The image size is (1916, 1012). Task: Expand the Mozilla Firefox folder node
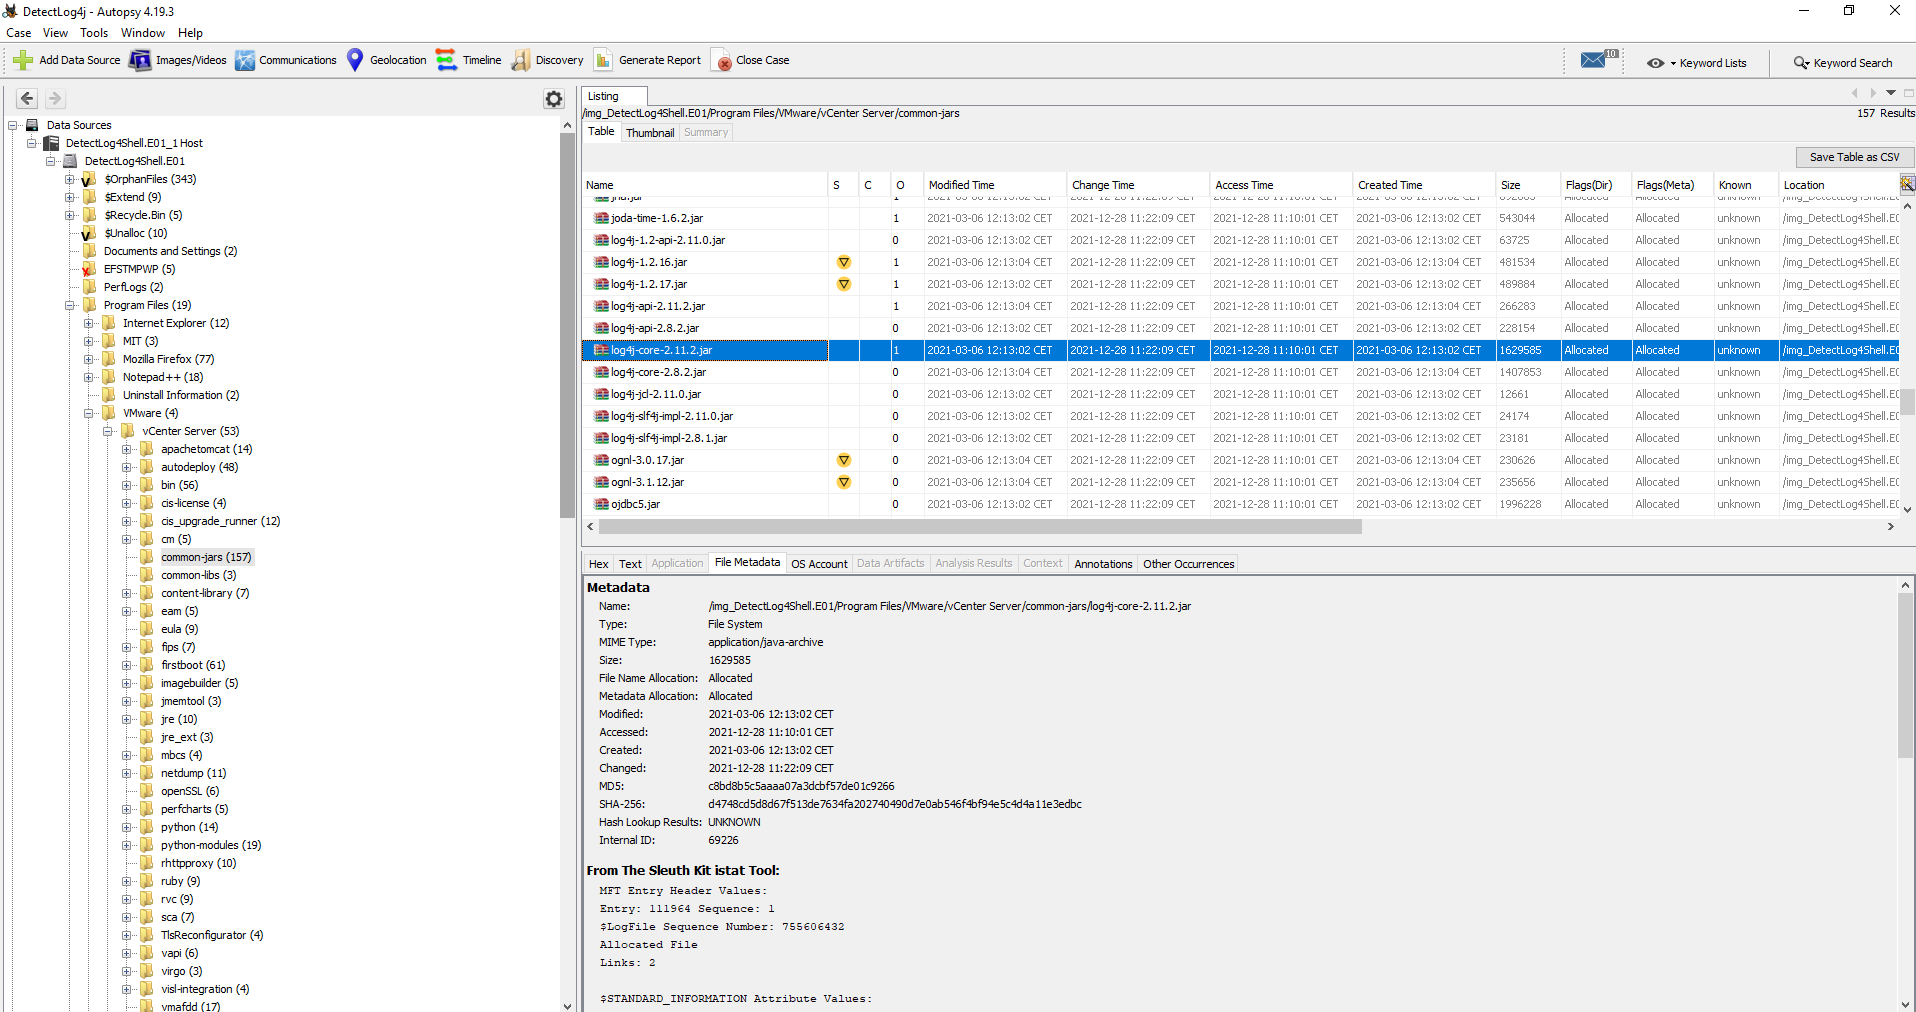(x=89, y=359)
